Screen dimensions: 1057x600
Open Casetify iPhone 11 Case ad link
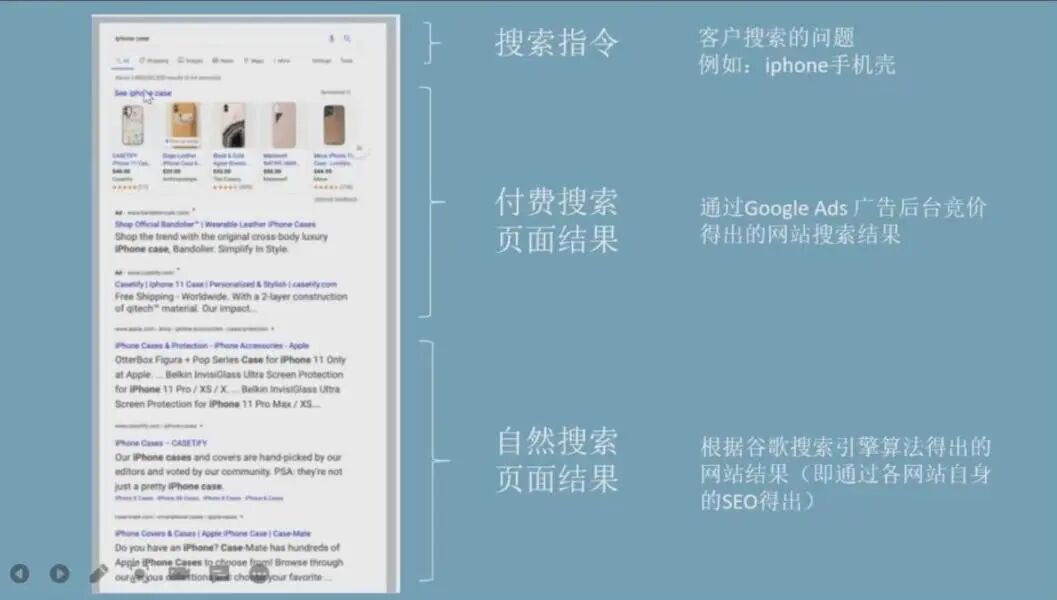(x=225, y=284)
